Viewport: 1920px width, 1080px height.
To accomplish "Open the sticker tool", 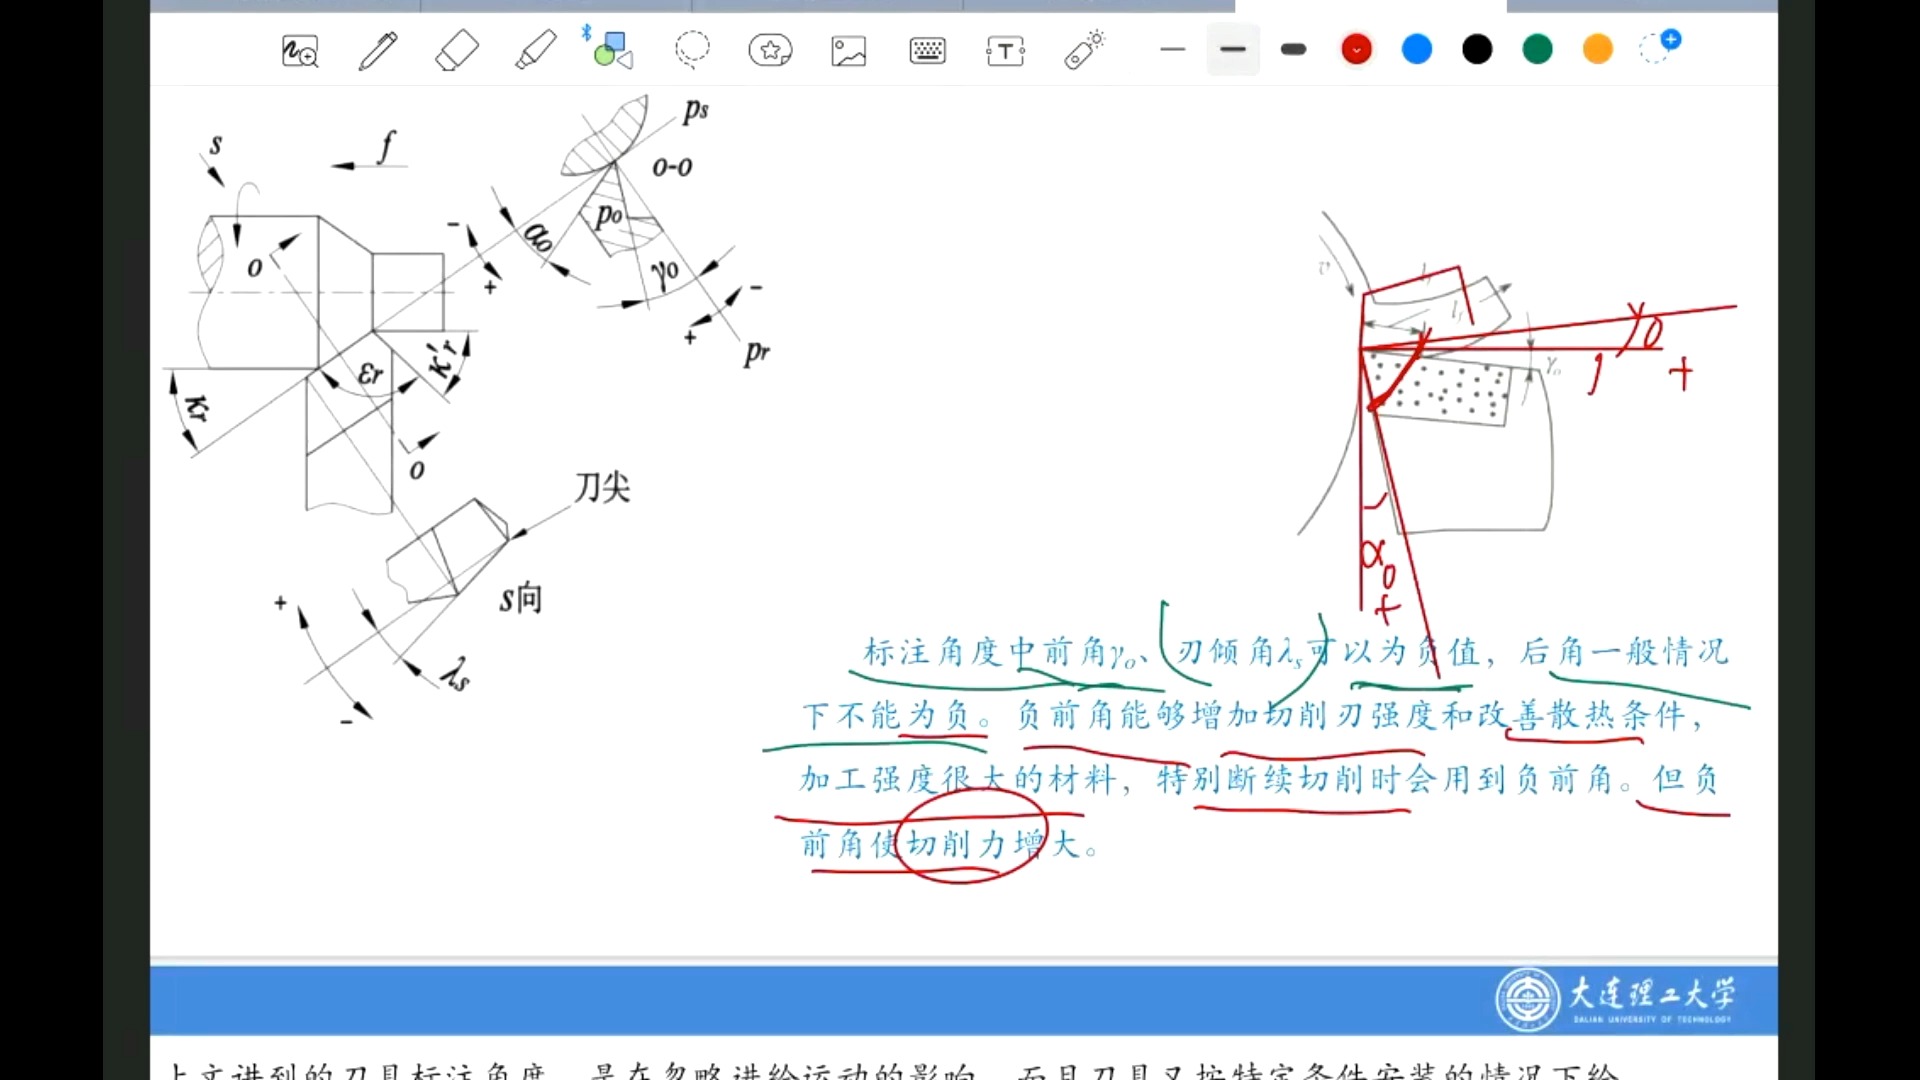I will pos(770,50).
